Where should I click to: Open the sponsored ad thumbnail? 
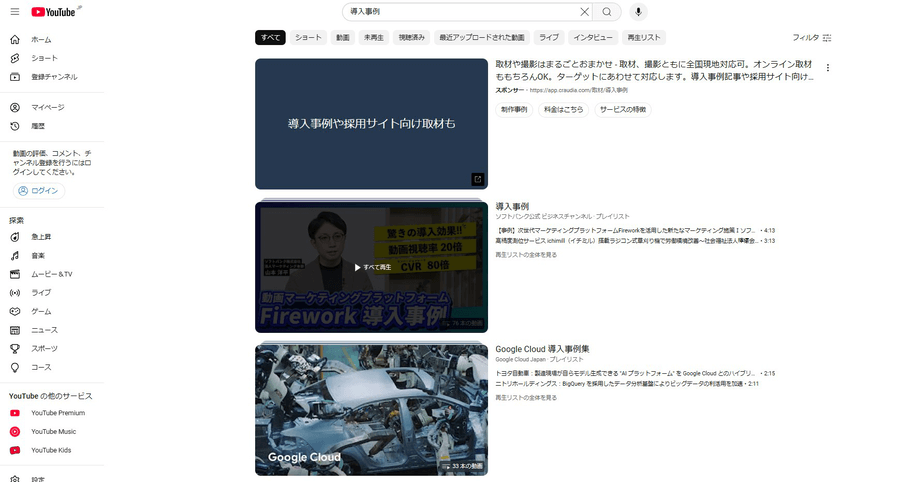click(x=371, y=124)
